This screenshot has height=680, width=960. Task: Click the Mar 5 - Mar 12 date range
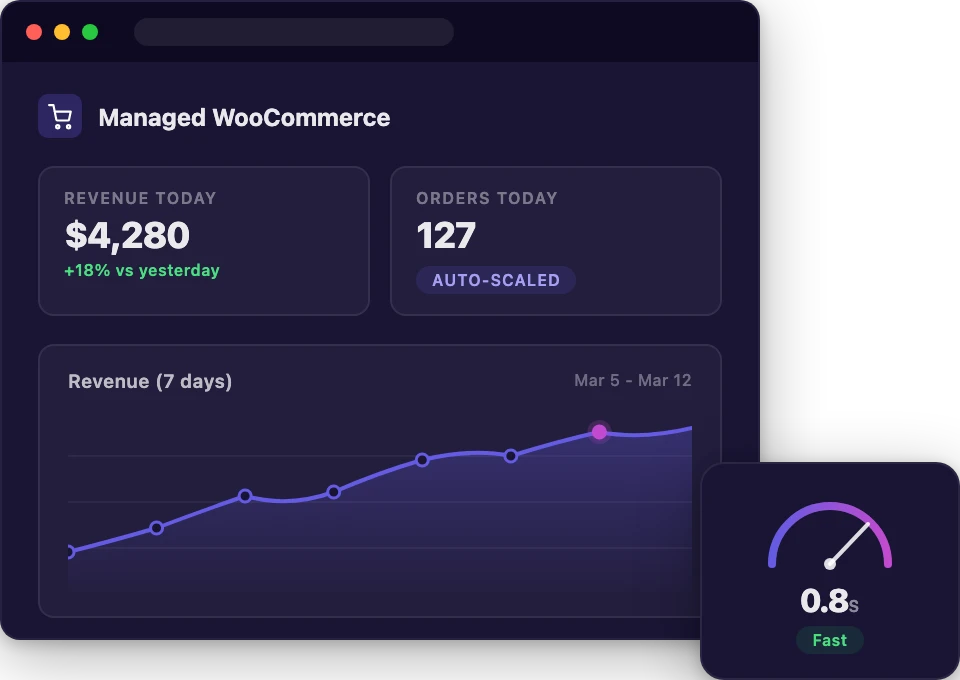tap(632, 381)
